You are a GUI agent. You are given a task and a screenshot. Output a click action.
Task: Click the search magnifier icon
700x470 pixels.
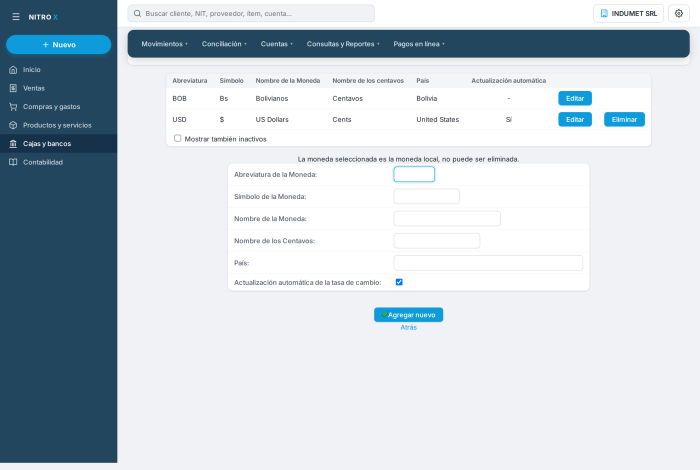click(138, 13)
